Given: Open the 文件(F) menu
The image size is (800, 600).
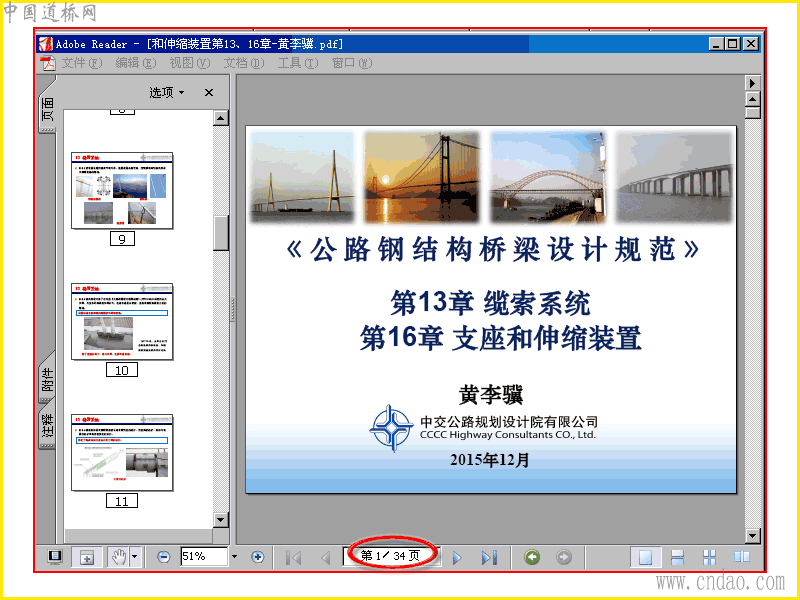Looking at the screenshot, I should [x=82, y=63].
